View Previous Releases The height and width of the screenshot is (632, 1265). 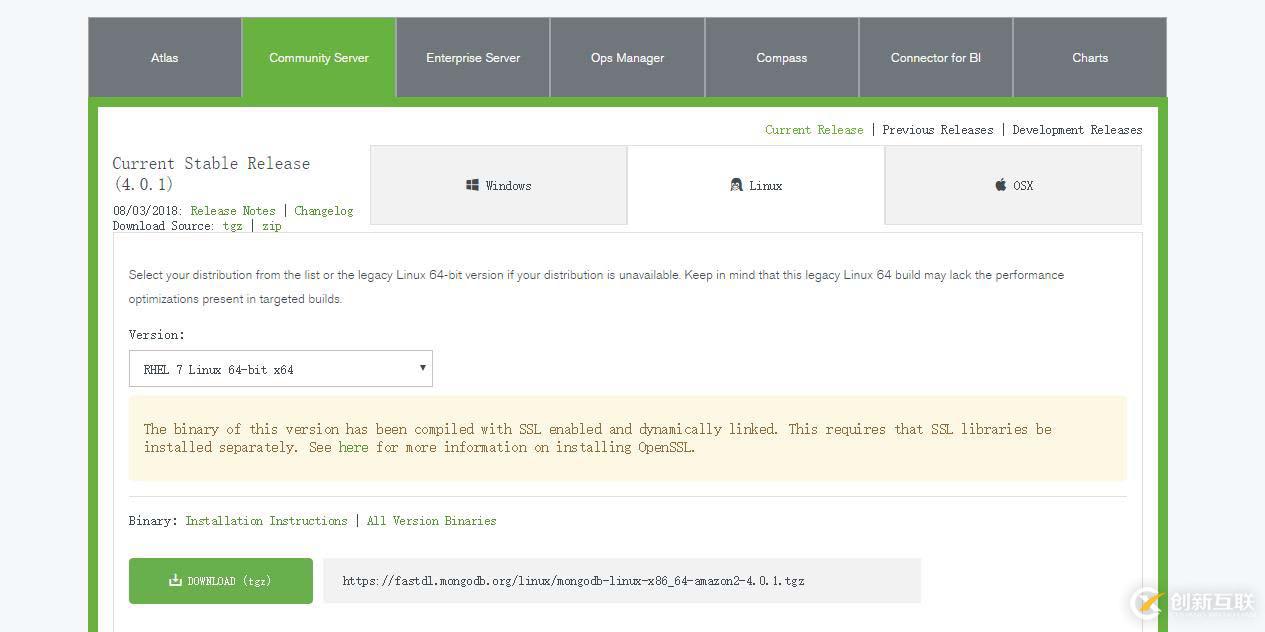click(x=938, y=130)
